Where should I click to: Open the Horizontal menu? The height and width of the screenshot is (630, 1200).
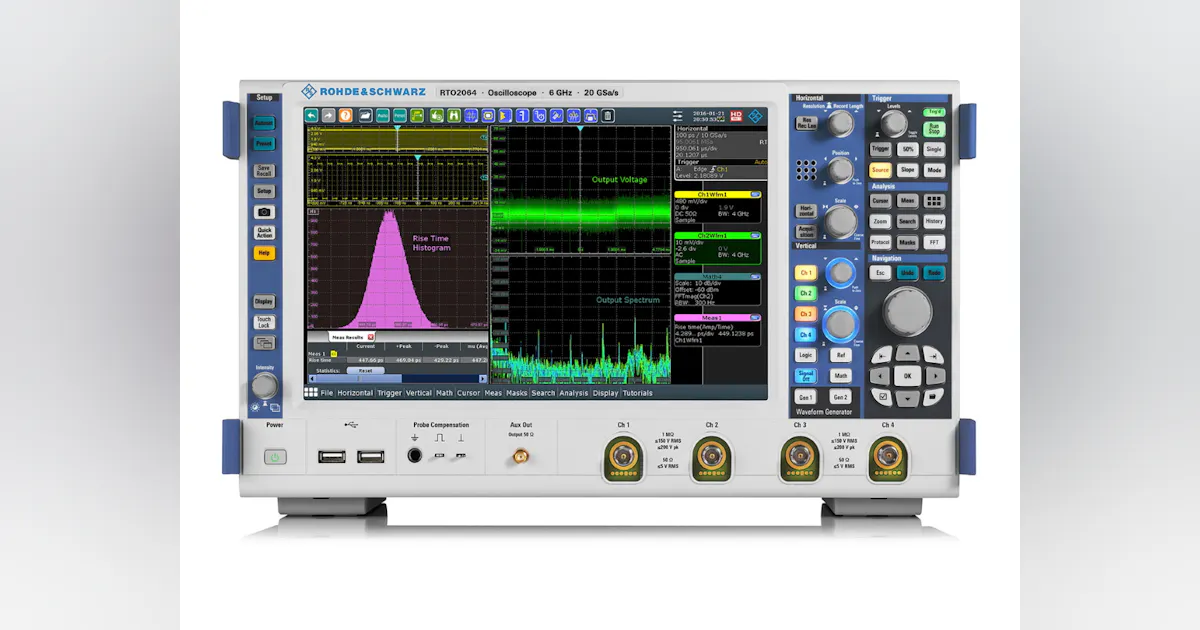(x=355, y=393)
